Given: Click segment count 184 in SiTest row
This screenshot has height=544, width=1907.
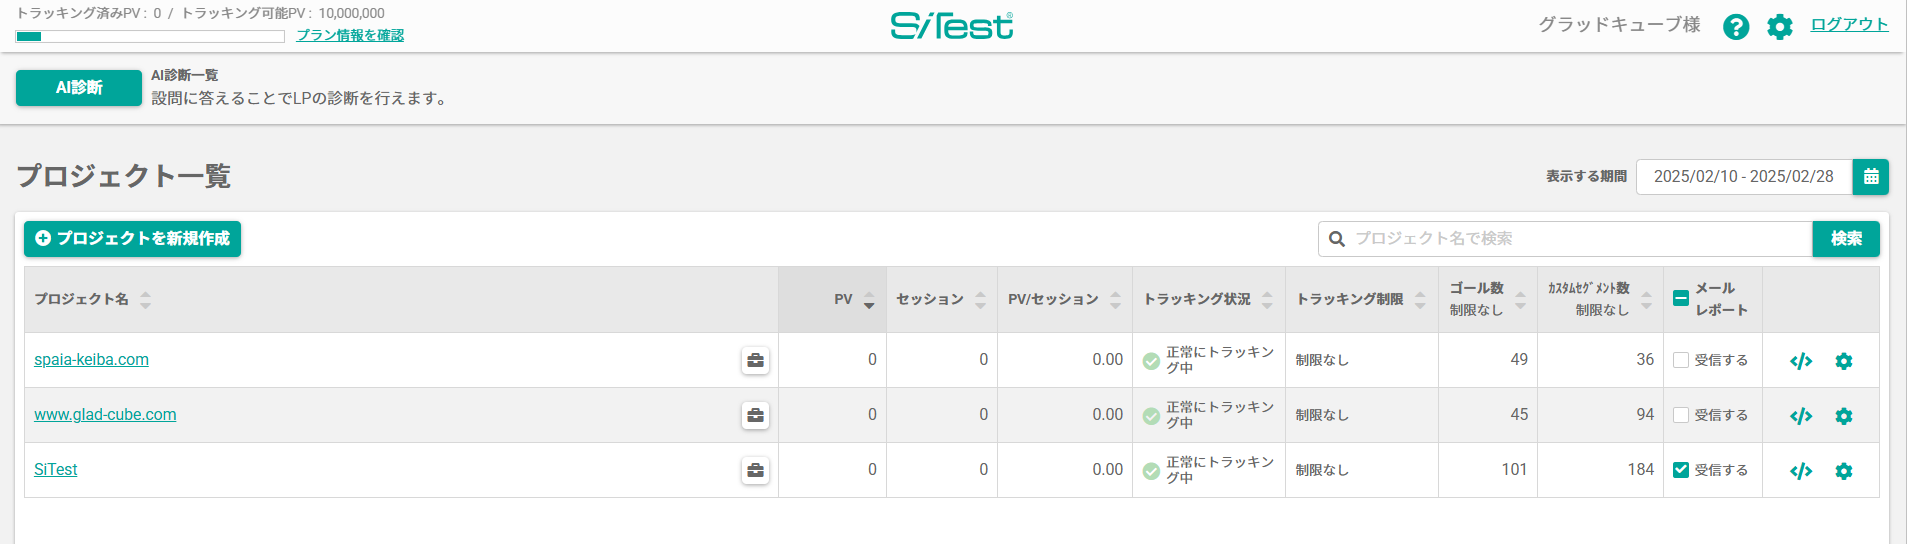Looking at the screenshot, I should 1641,470.
